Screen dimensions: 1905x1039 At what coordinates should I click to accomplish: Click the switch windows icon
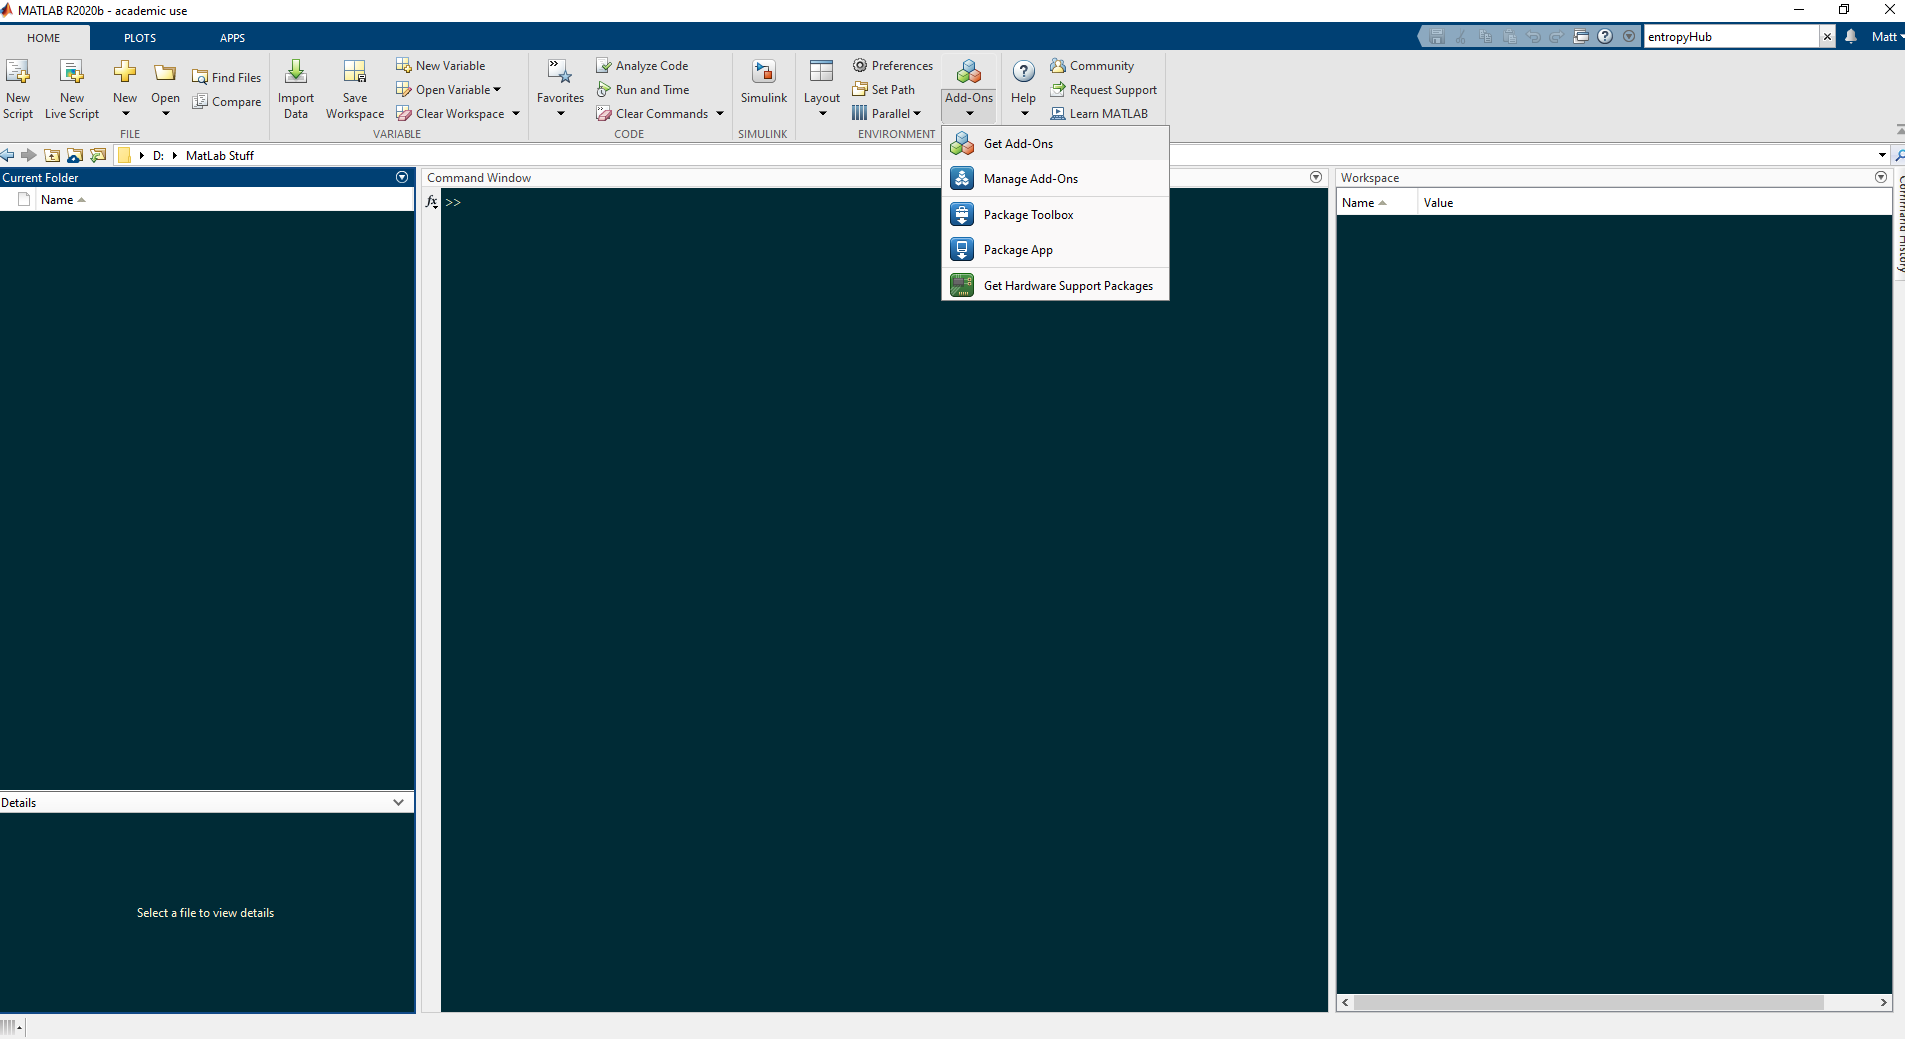1581,36
